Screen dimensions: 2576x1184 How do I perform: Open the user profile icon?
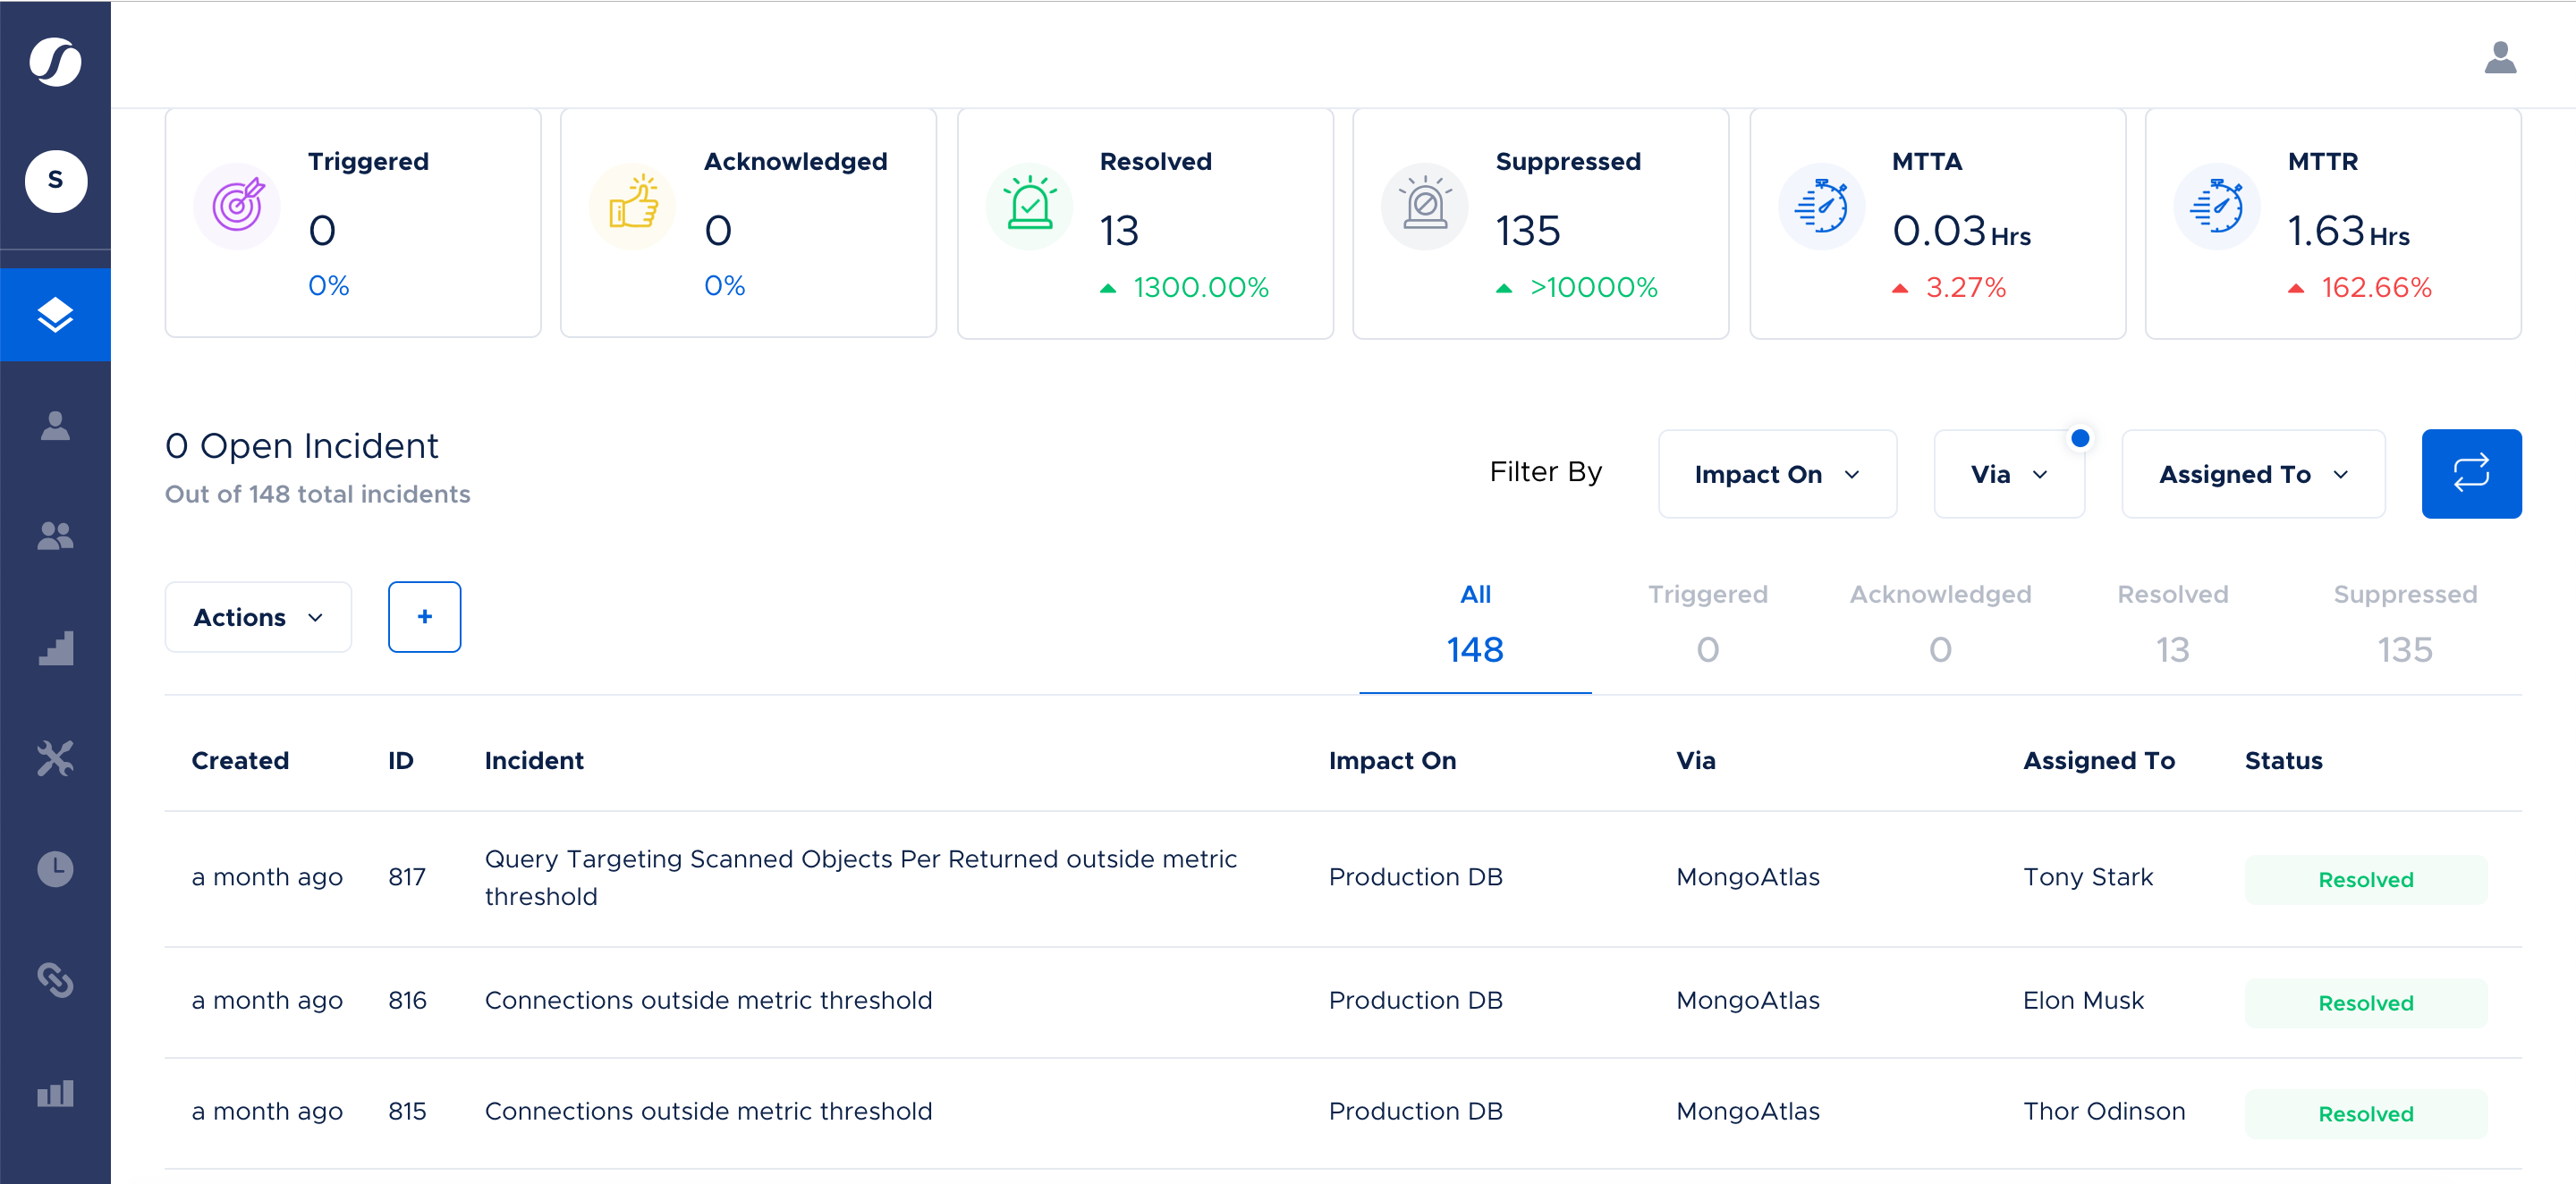point(2500,58)
